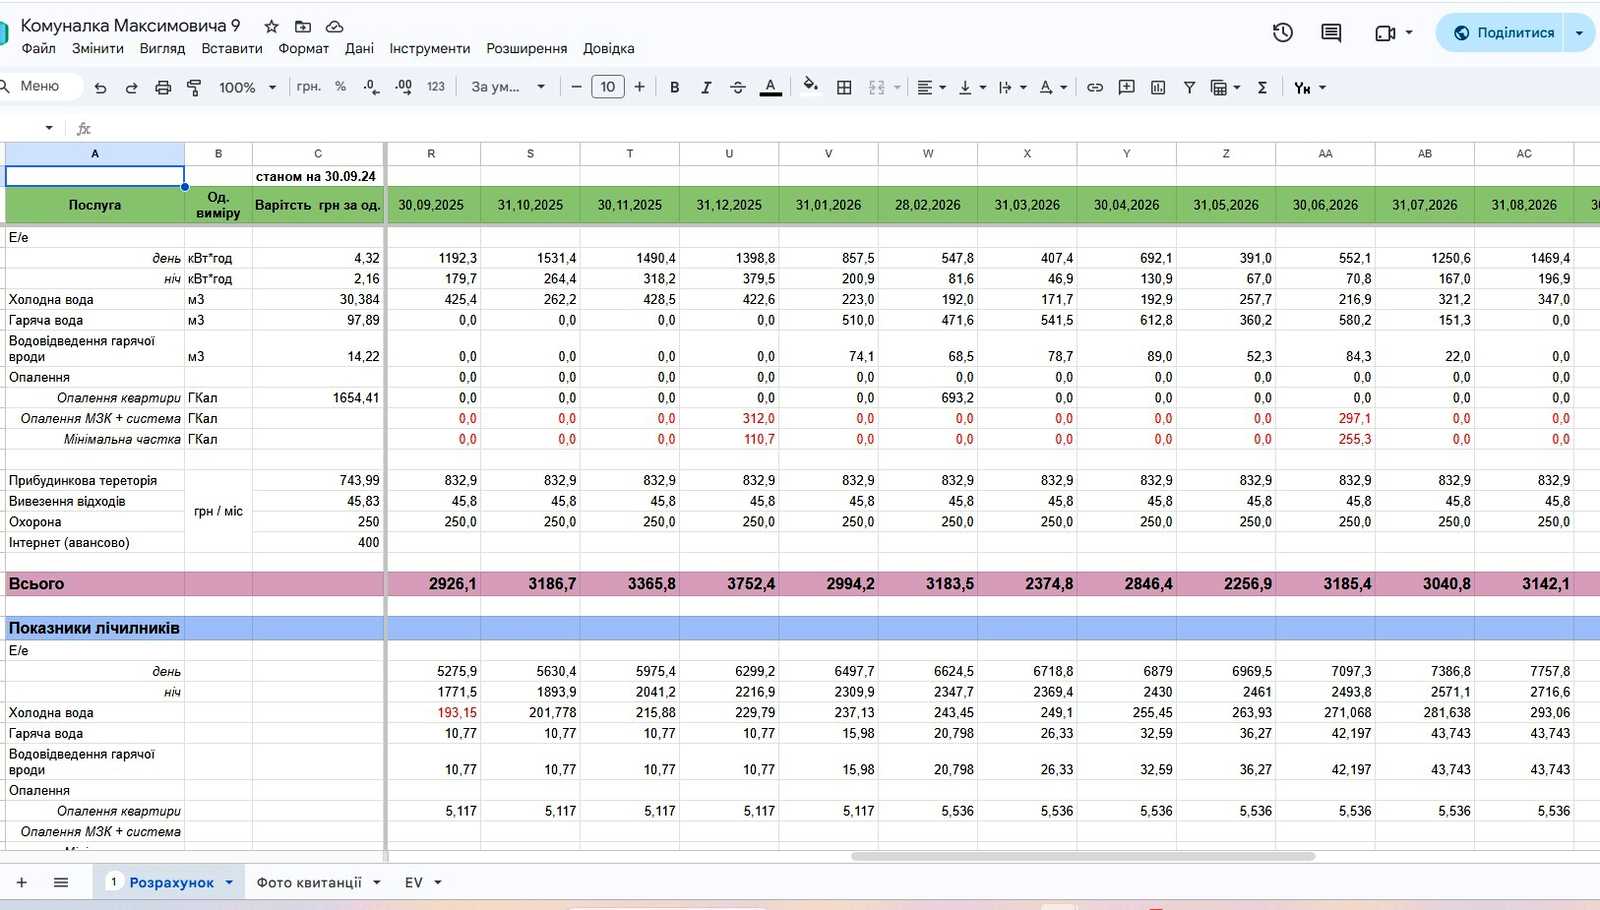The image size is (1600, 910).
Task: Open the zoom 100% dropdown
Action: point(247,88)
